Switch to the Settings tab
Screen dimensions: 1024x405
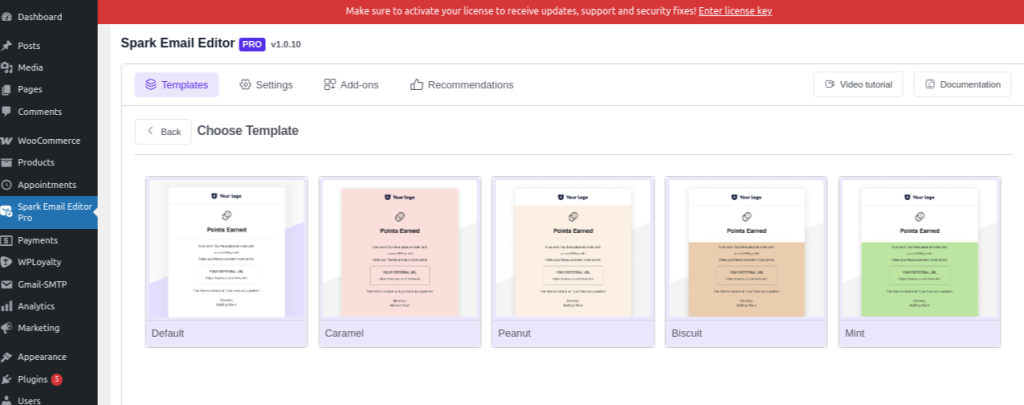(266, 84)
